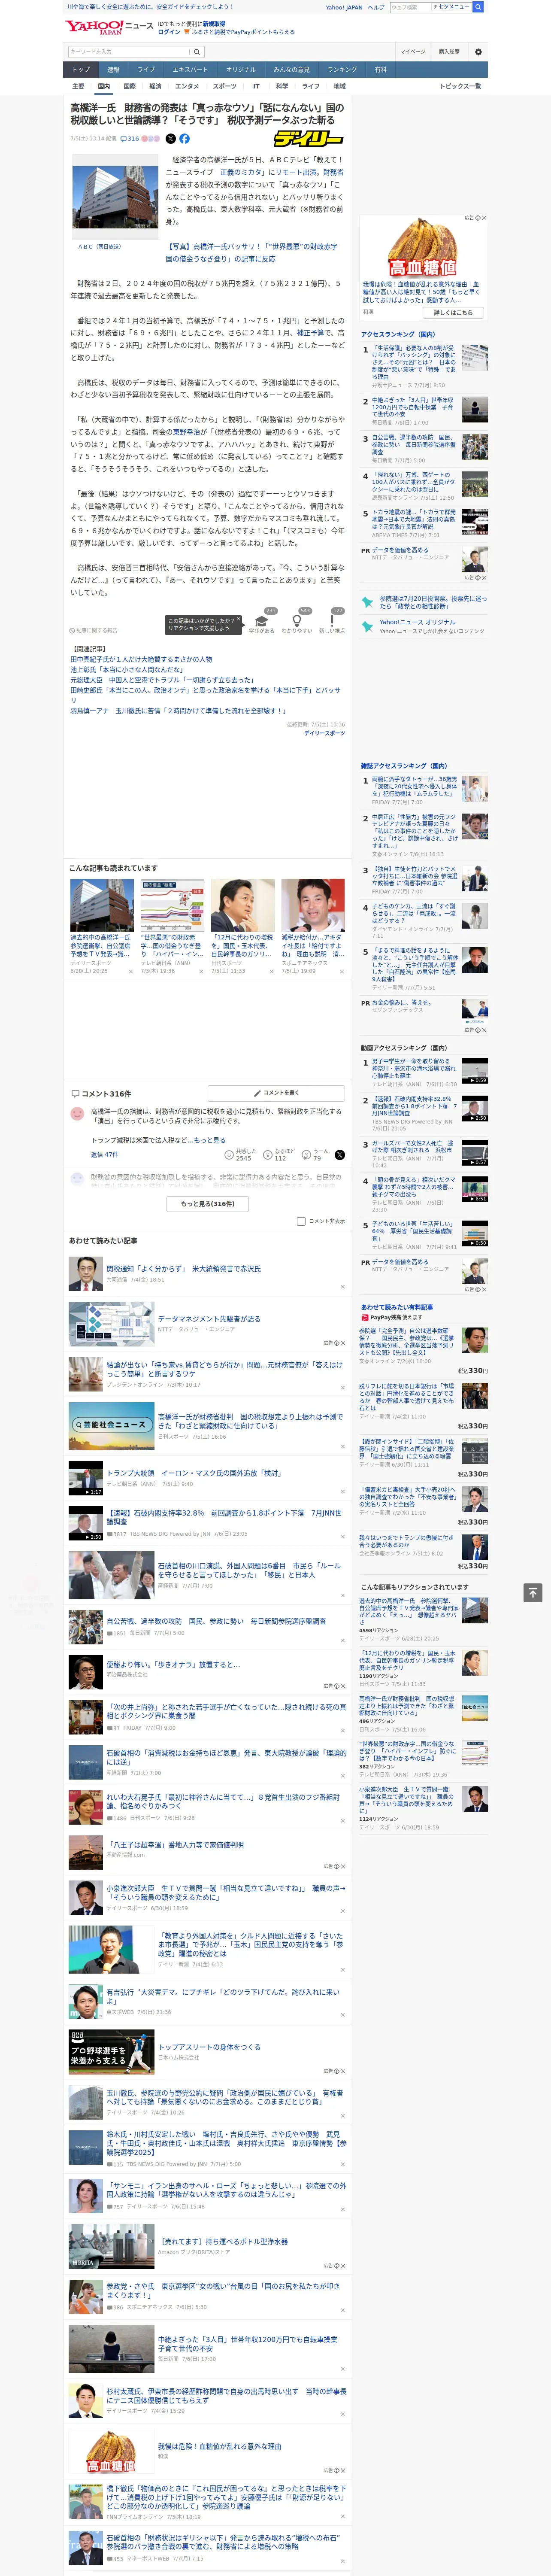
Task: Click the ログイン link
Action: coord(169,32)
